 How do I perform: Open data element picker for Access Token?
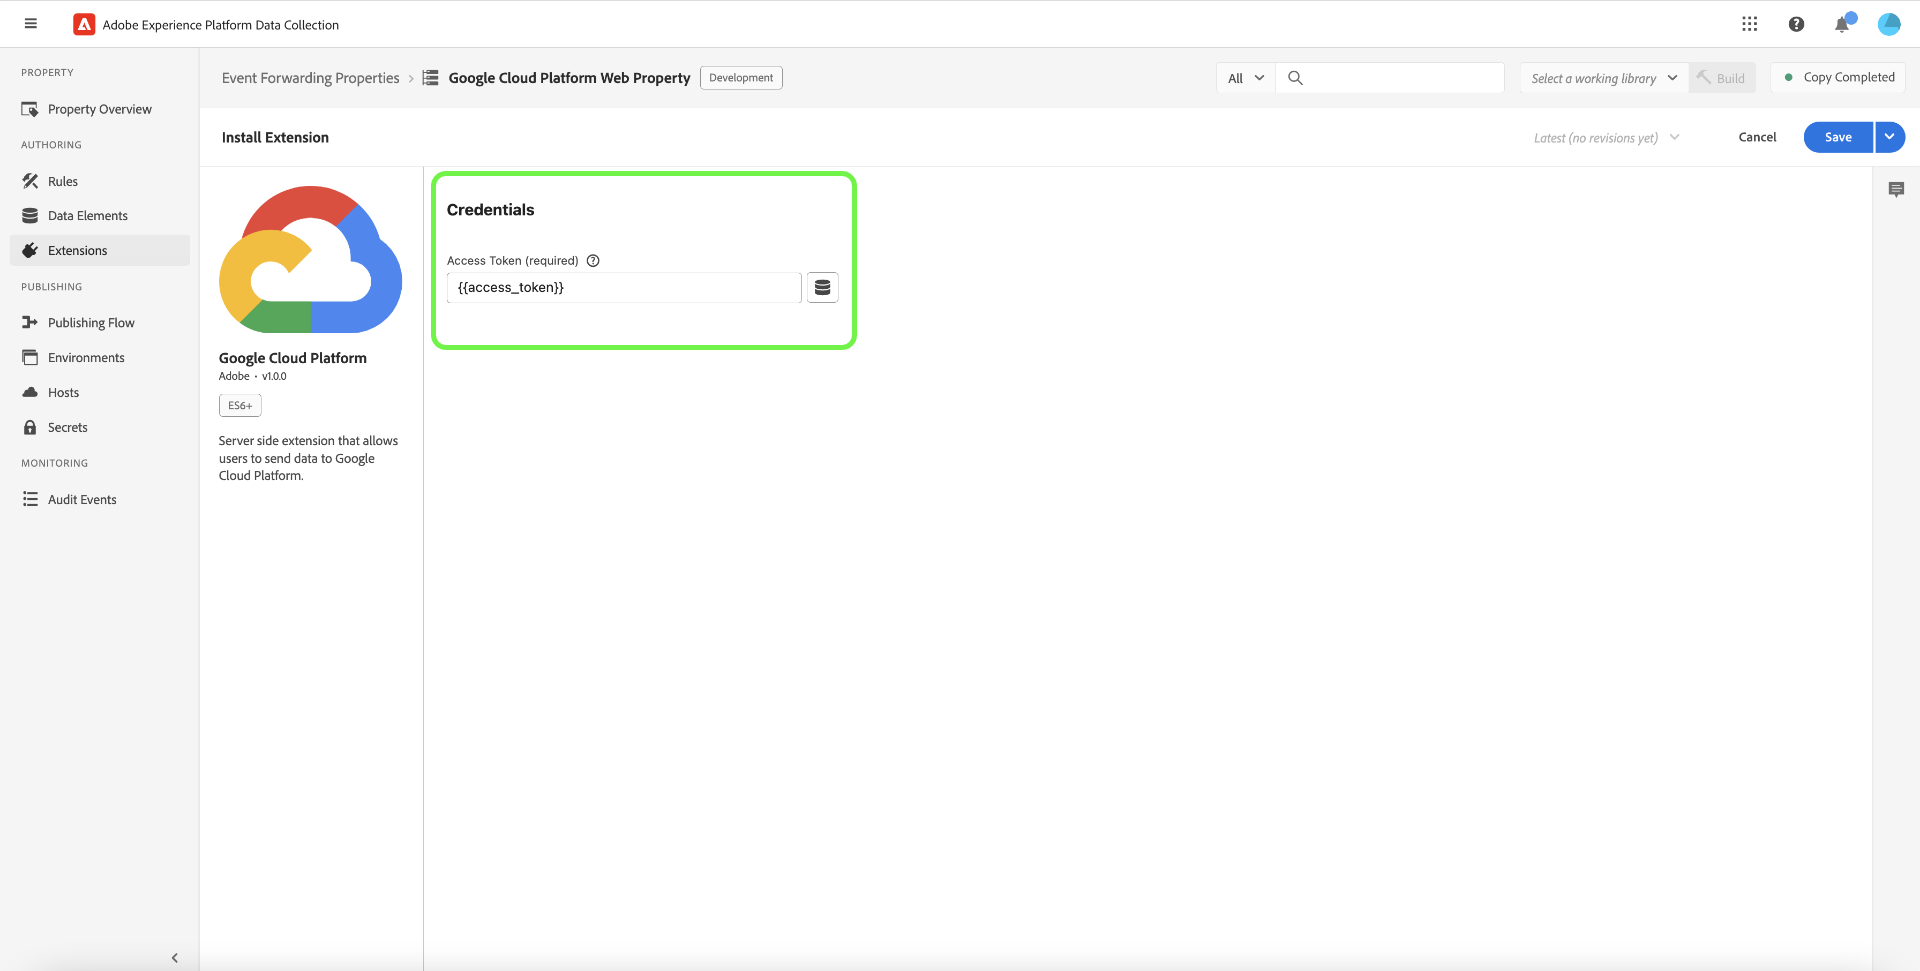[822, 288]
